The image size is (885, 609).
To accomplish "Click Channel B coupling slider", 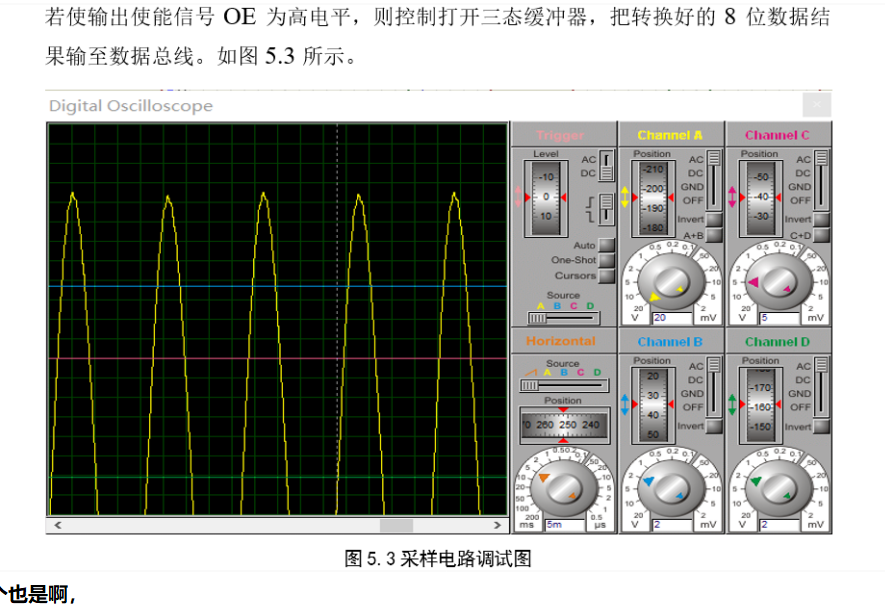I will tap(714, 387).
